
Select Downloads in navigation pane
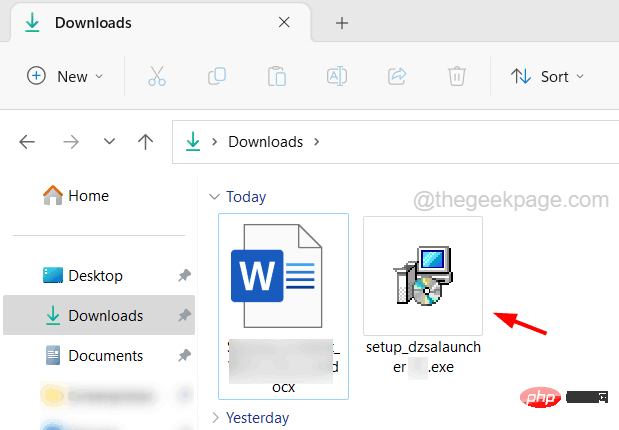pyautogui.click(x=99, y=315)
